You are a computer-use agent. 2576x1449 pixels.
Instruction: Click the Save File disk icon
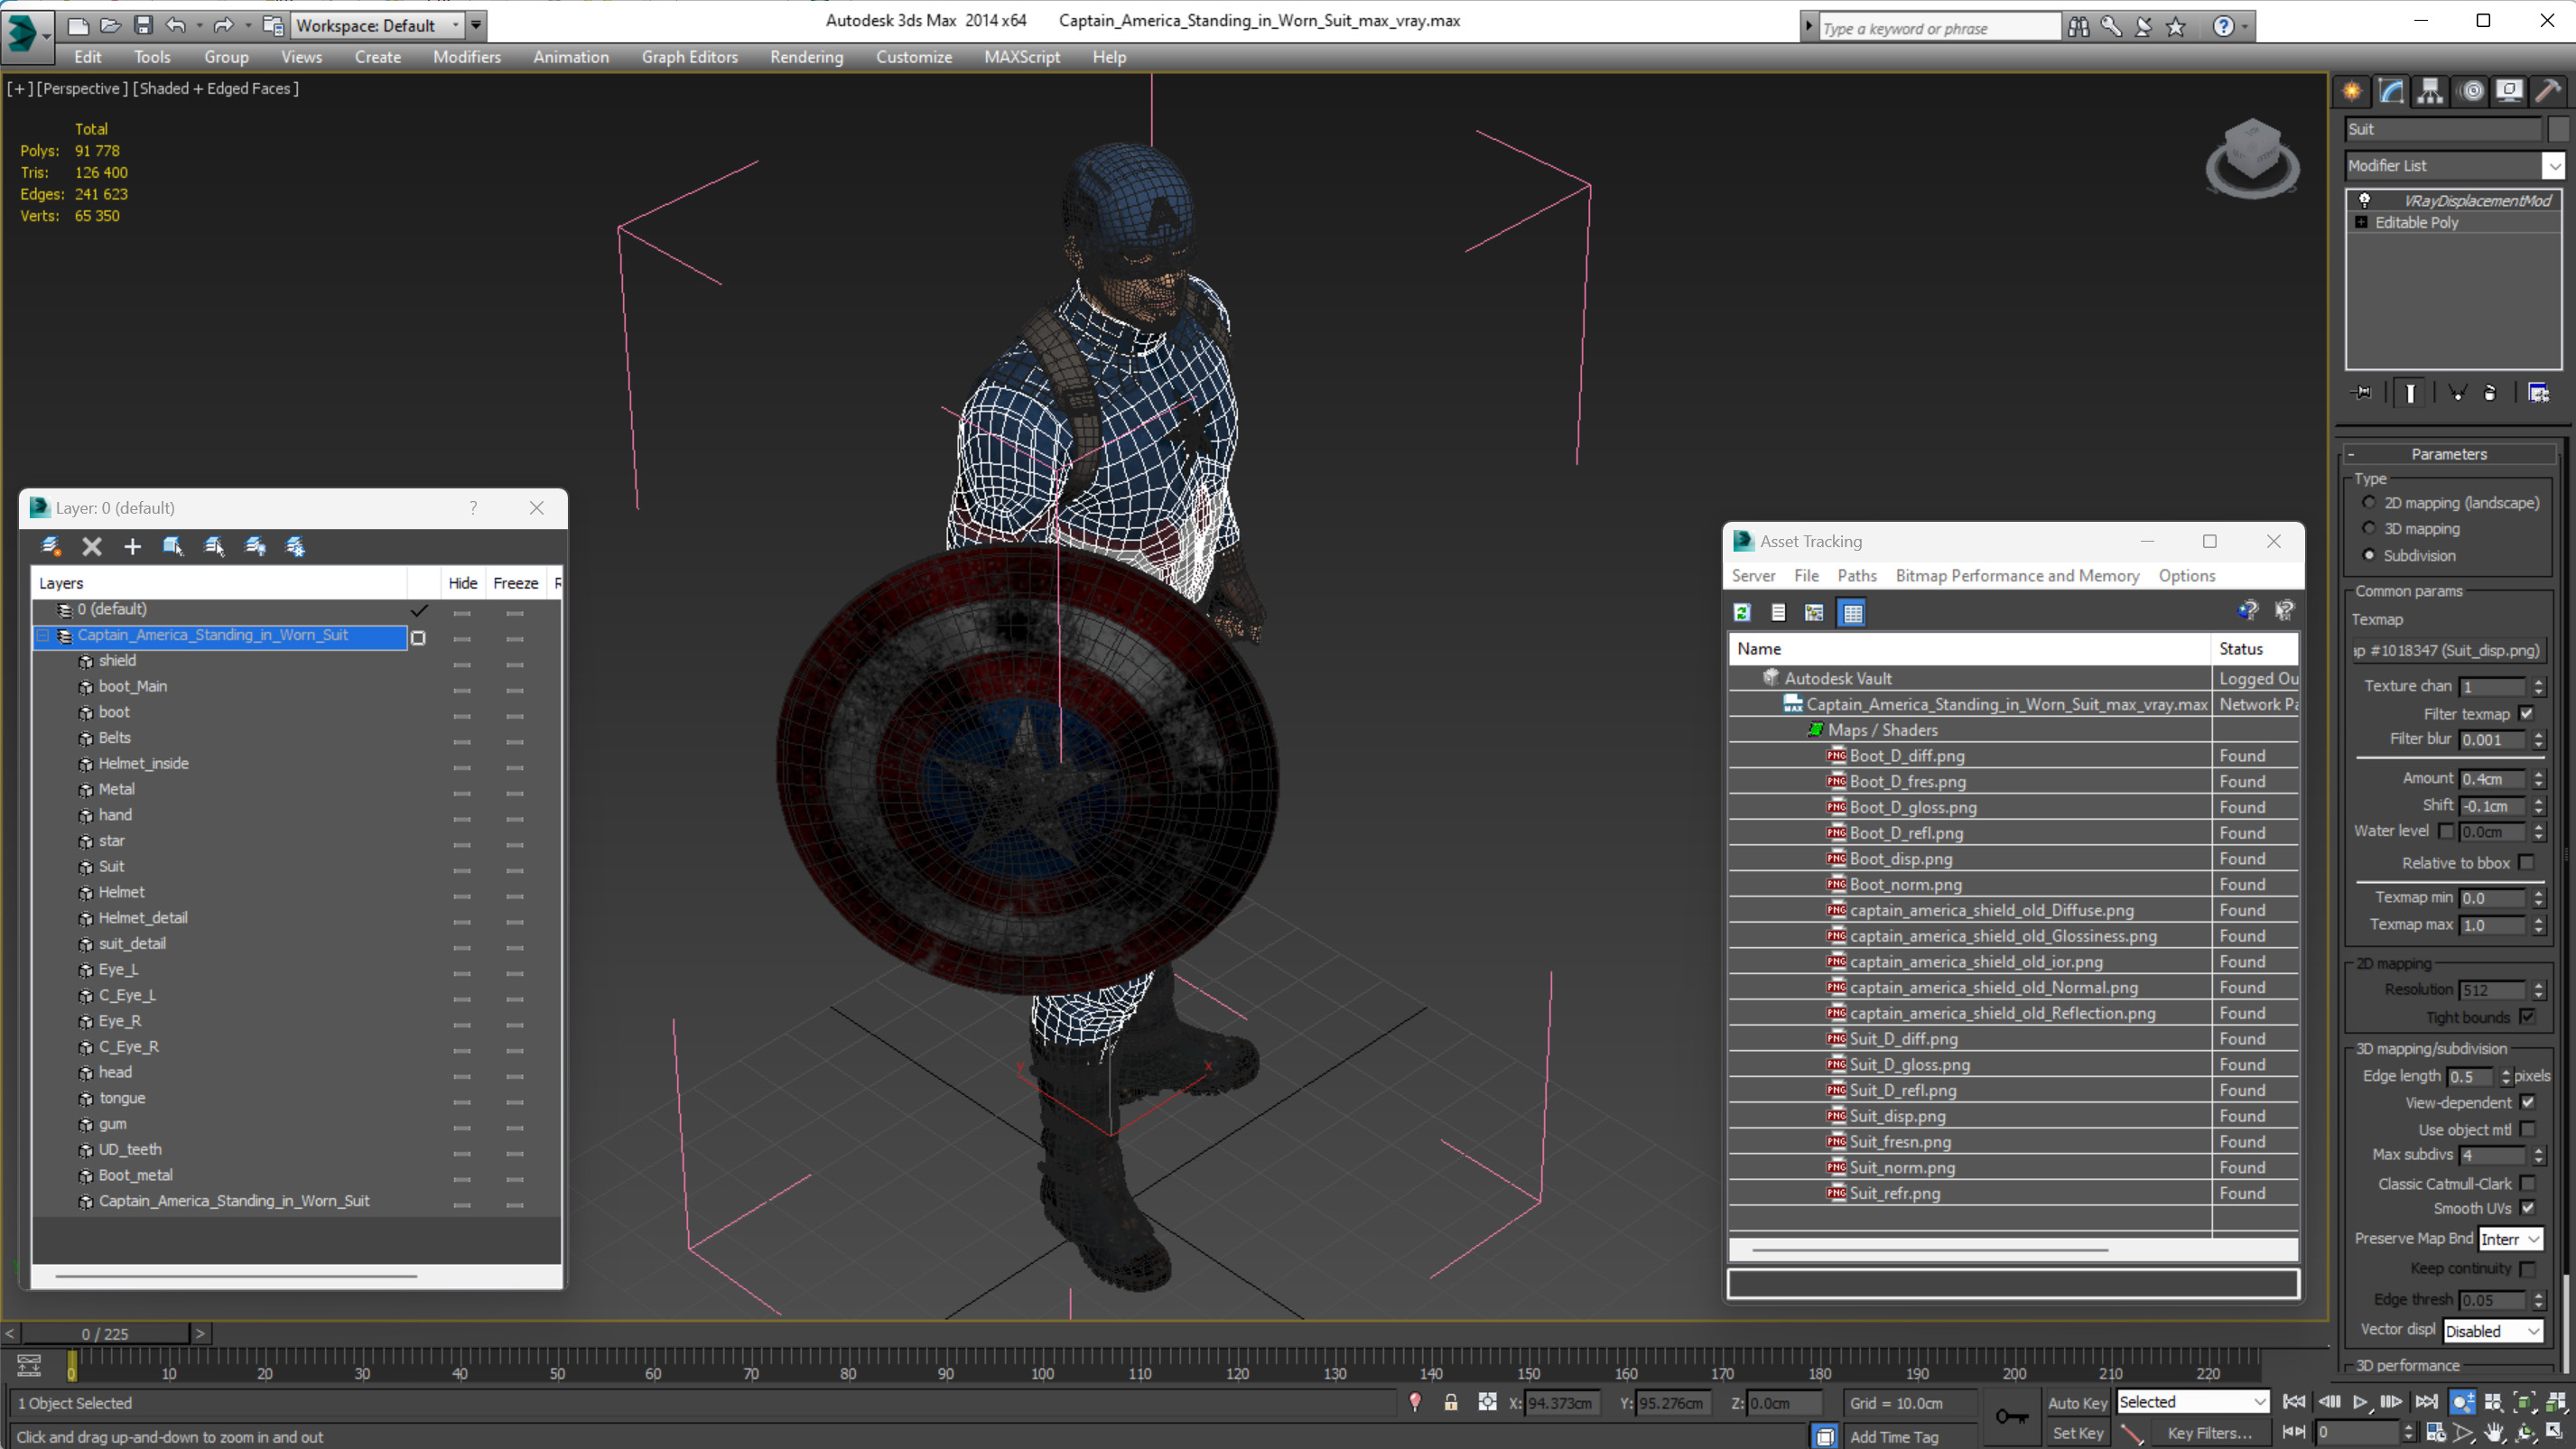point(143,25)
